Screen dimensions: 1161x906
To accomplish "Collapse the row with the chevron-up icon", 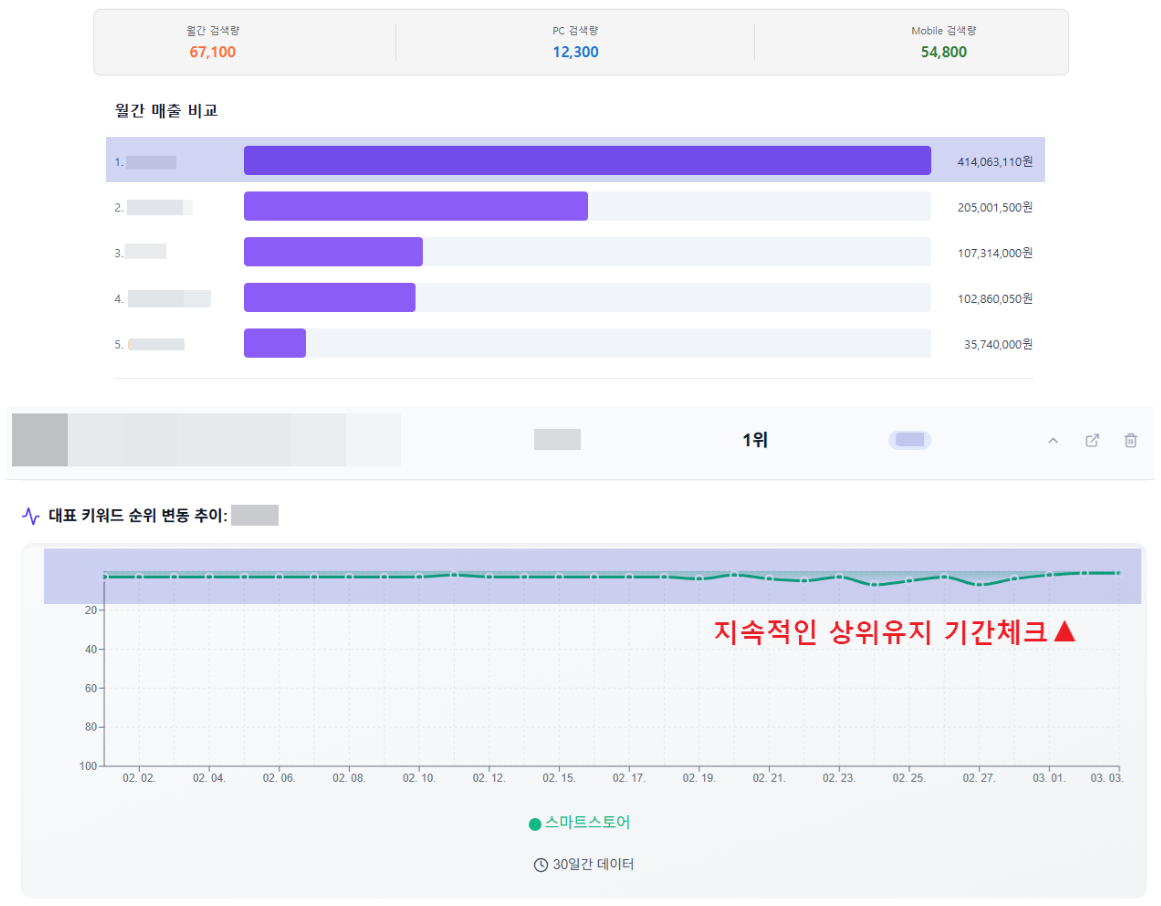I will pyautogui.click(x=1053, y=441).
